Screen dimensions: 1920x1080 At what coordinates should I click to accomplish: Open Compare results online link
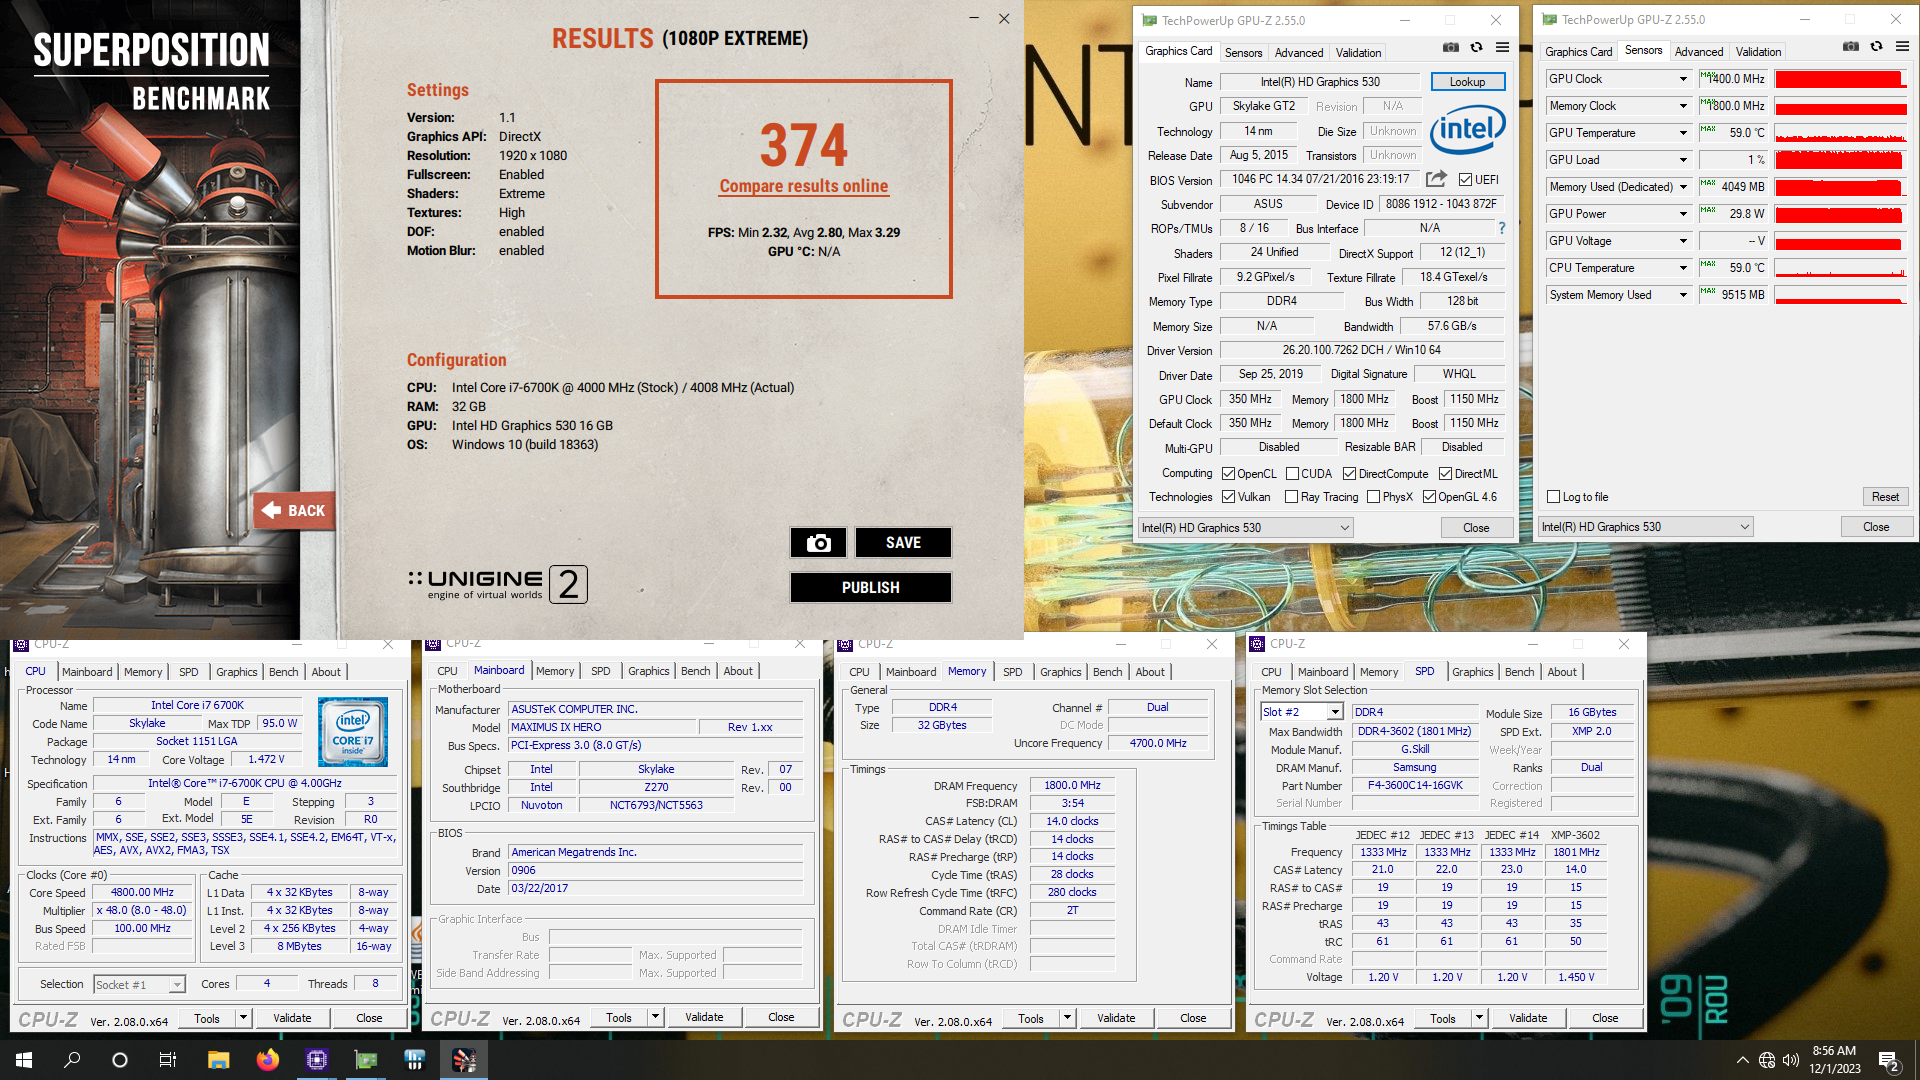tap(803, 186)
